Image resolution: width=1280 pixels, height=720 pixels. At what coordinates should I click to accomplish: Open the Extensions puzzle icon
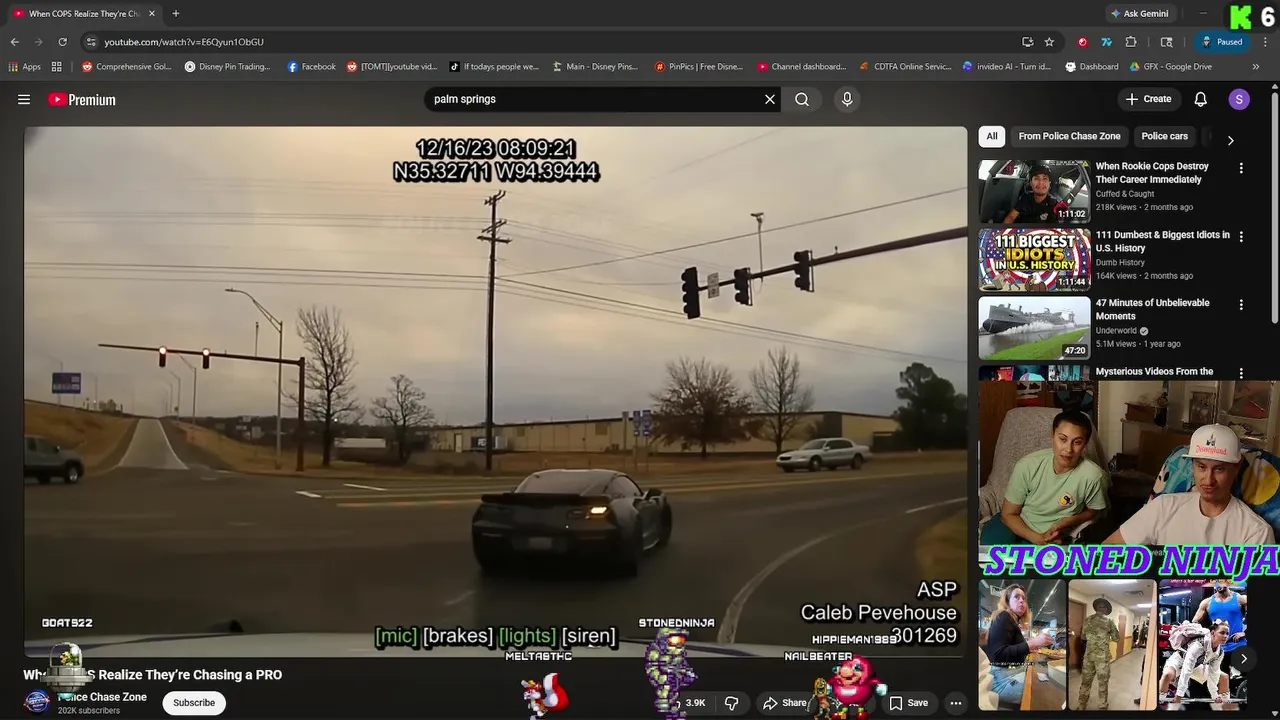(x=1131, y=42)
